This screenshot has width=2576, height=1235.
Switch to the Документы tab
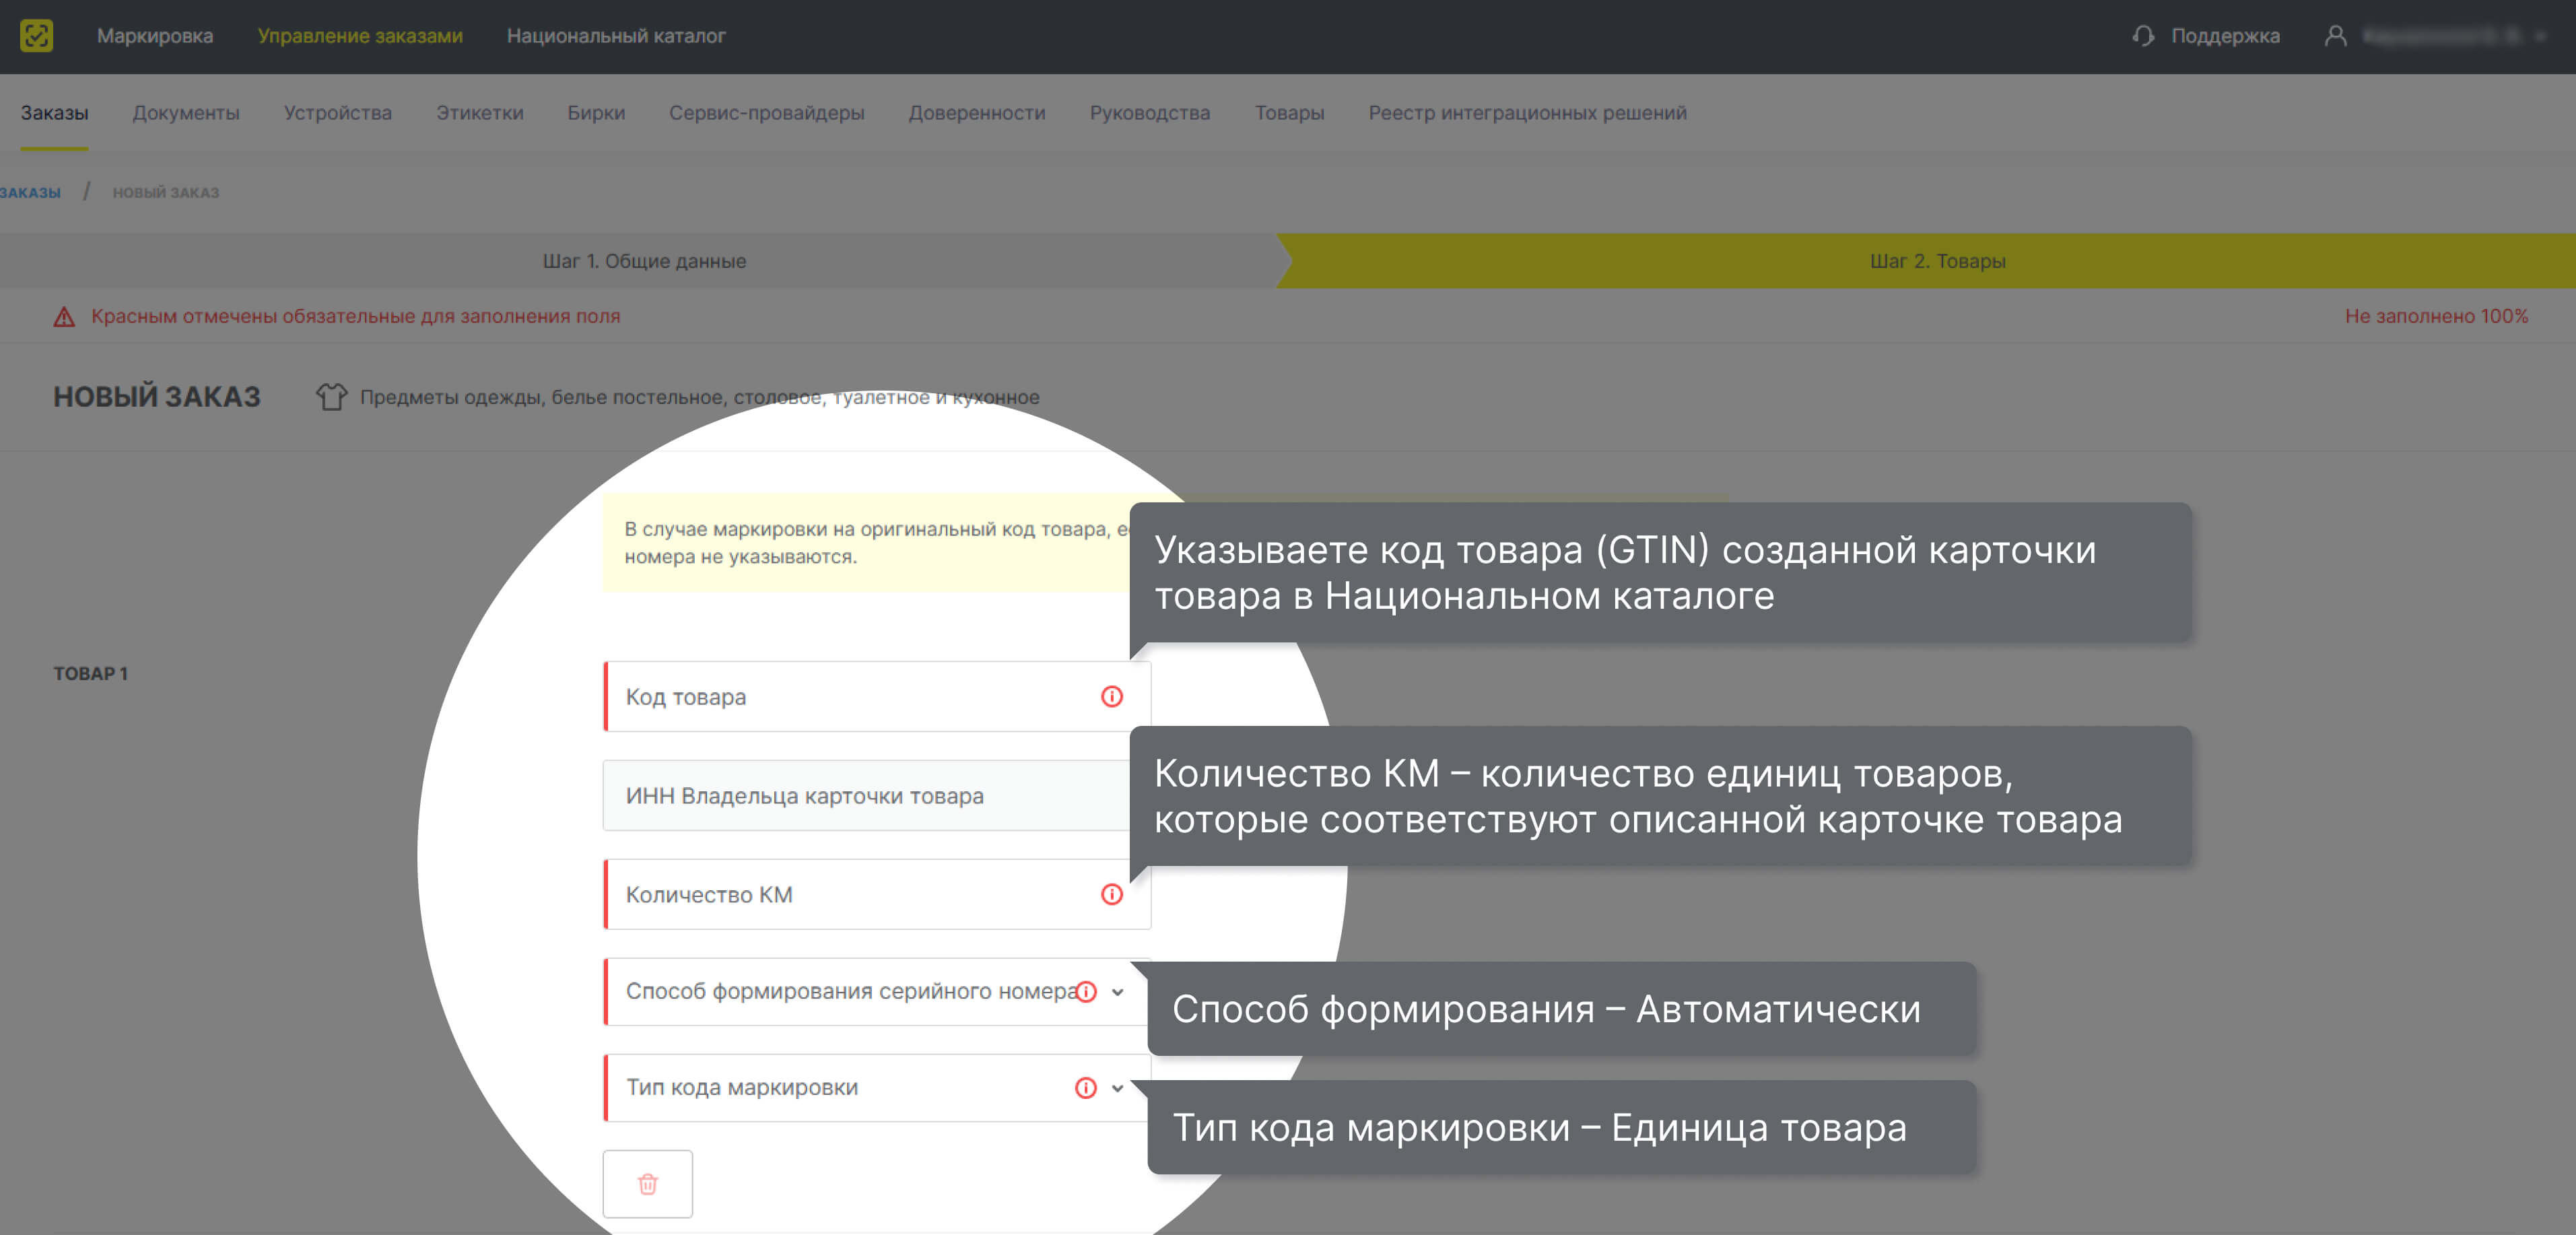(186, 113)
